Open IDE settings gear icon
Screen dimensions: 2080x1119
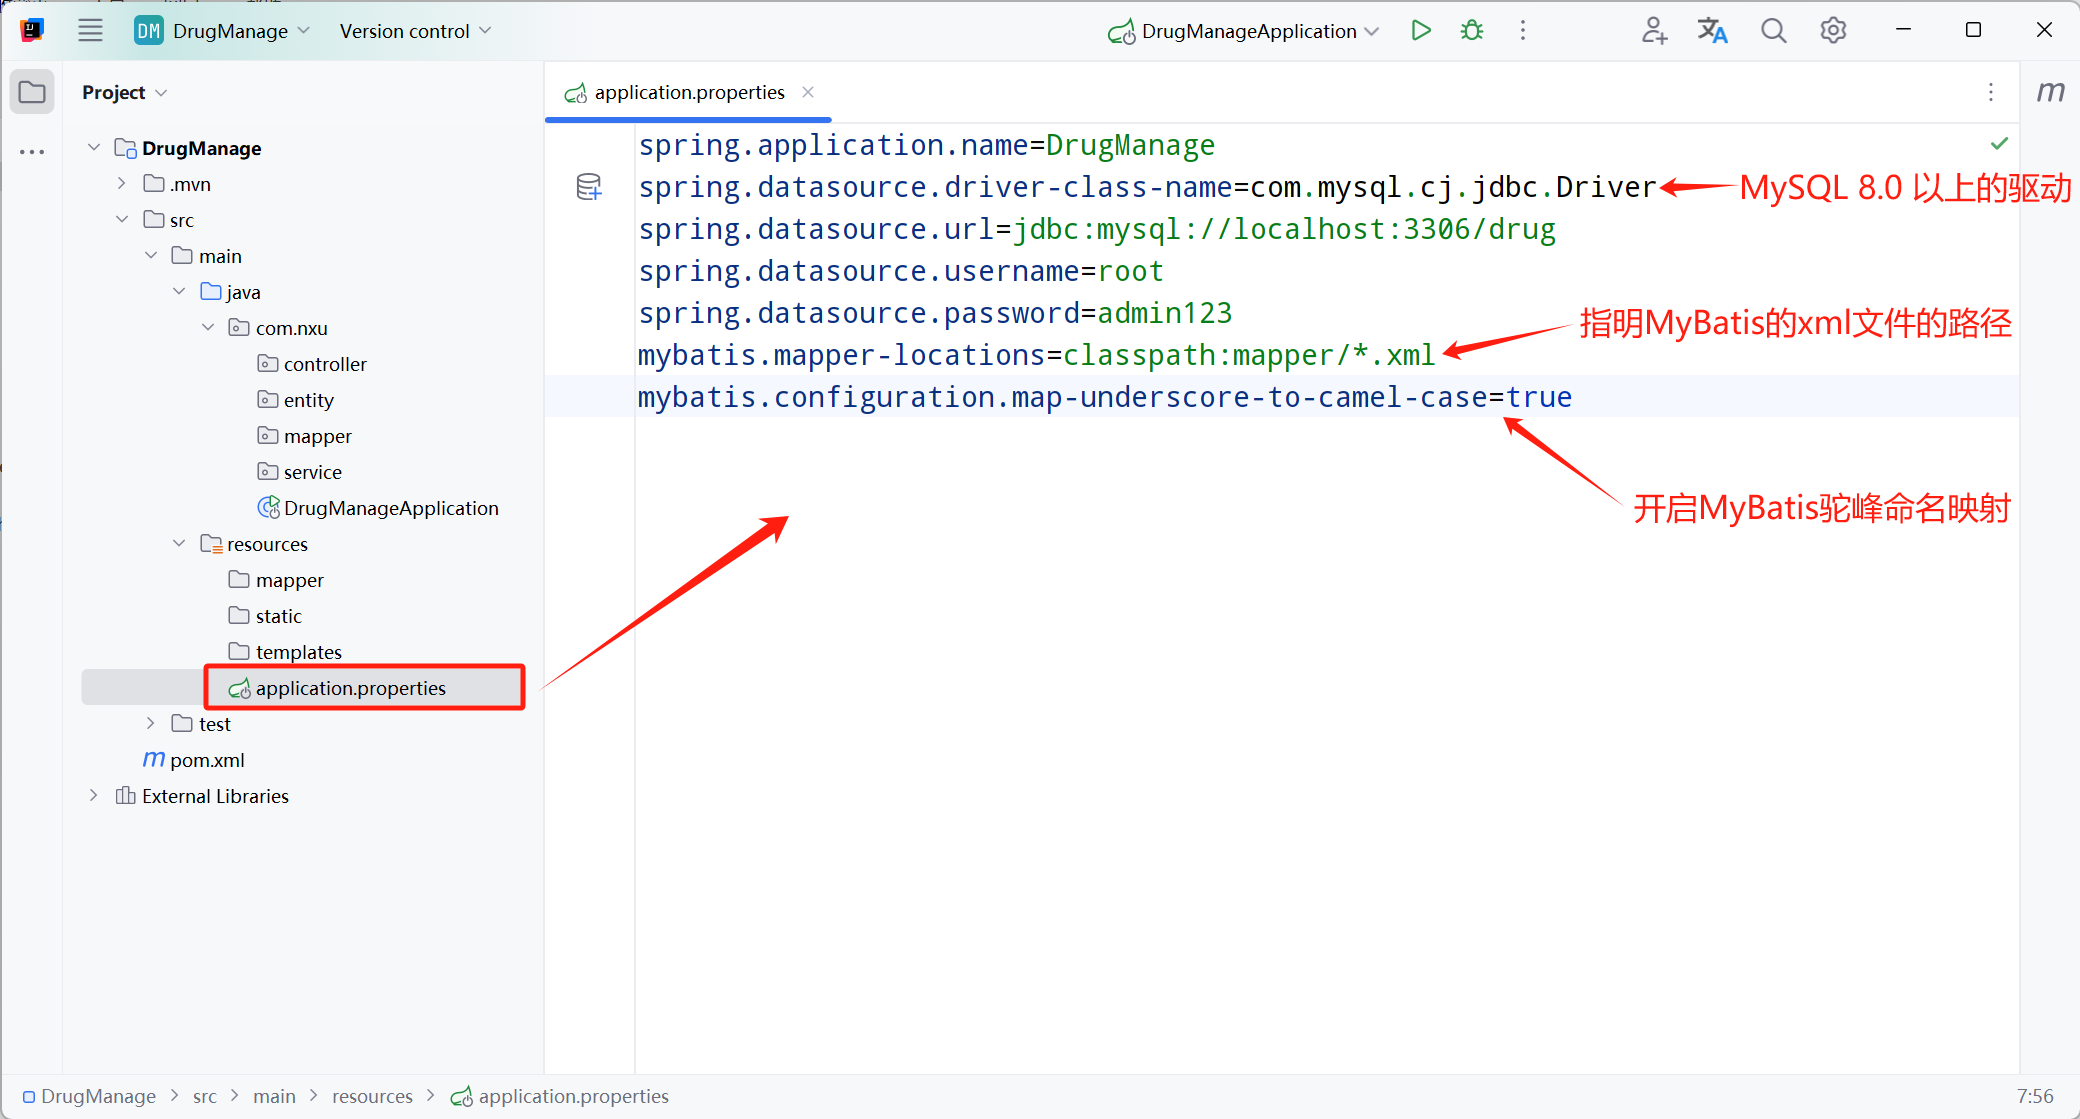tap(1833, 31)
